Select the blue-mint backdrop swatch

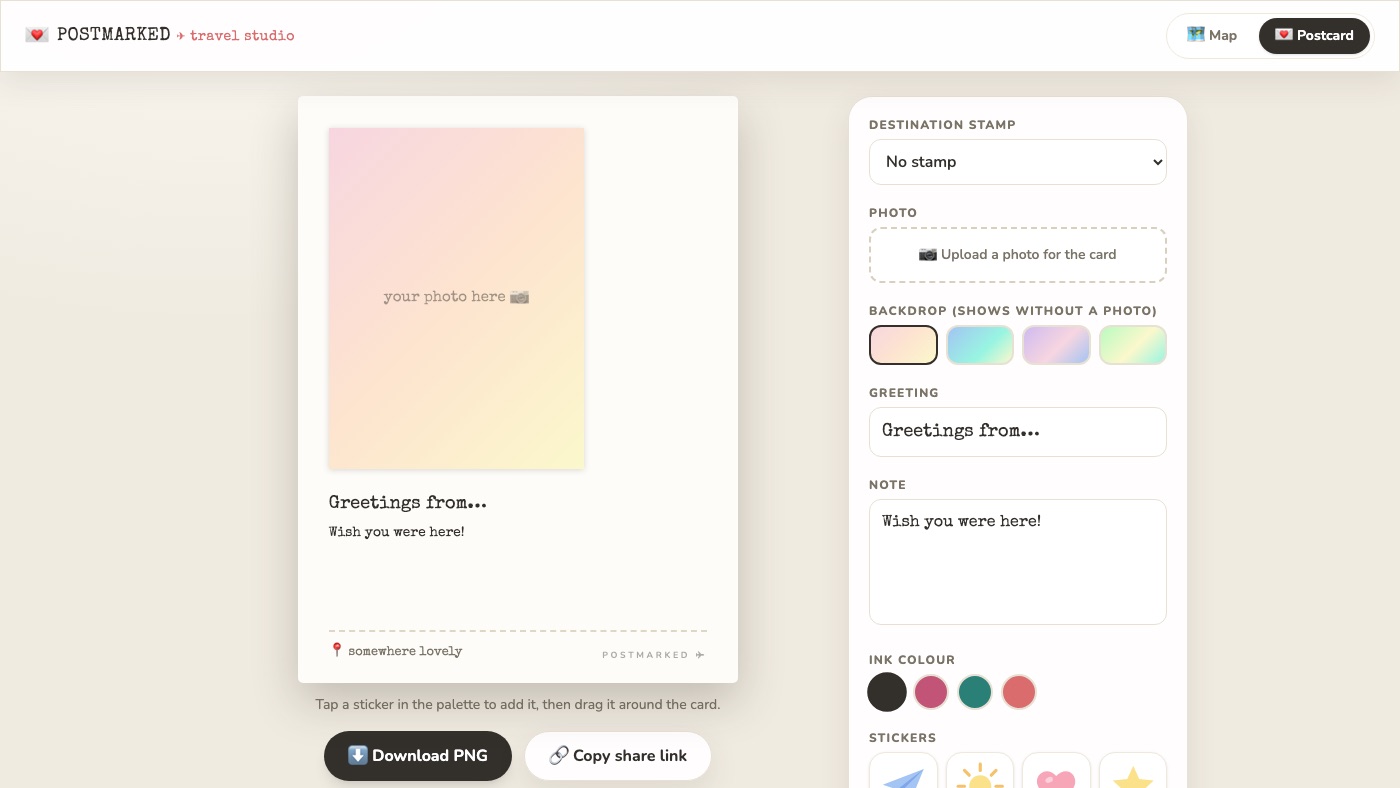[x=980, y=345]
